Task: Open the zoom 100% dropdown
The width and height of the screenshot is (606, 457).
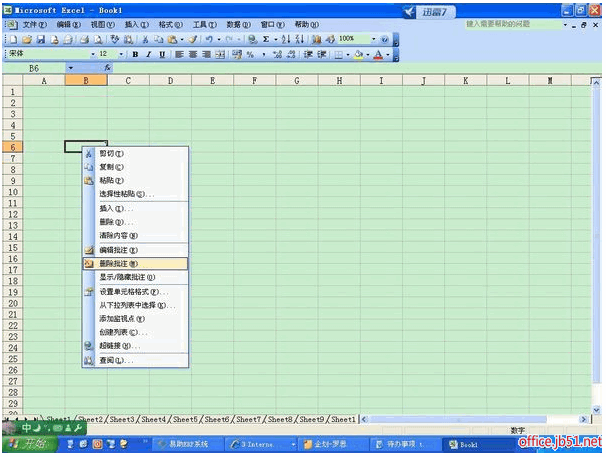Action: (373, 39)
